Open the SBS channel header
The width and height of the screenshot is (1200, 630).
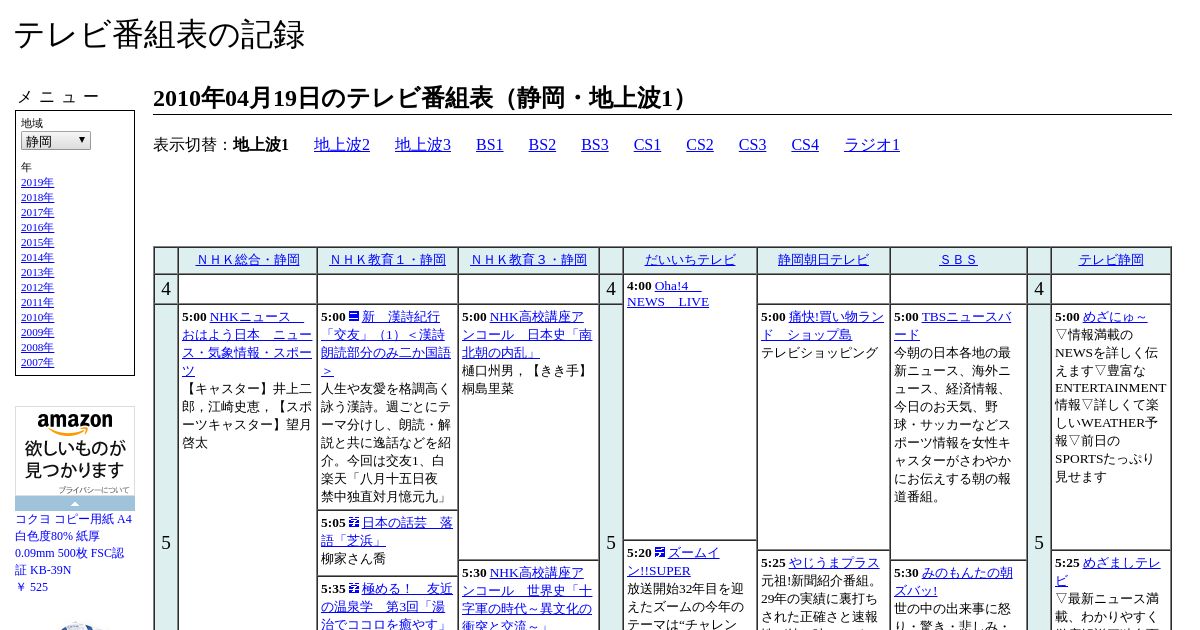pyautogui.click(x=958, y=260)
